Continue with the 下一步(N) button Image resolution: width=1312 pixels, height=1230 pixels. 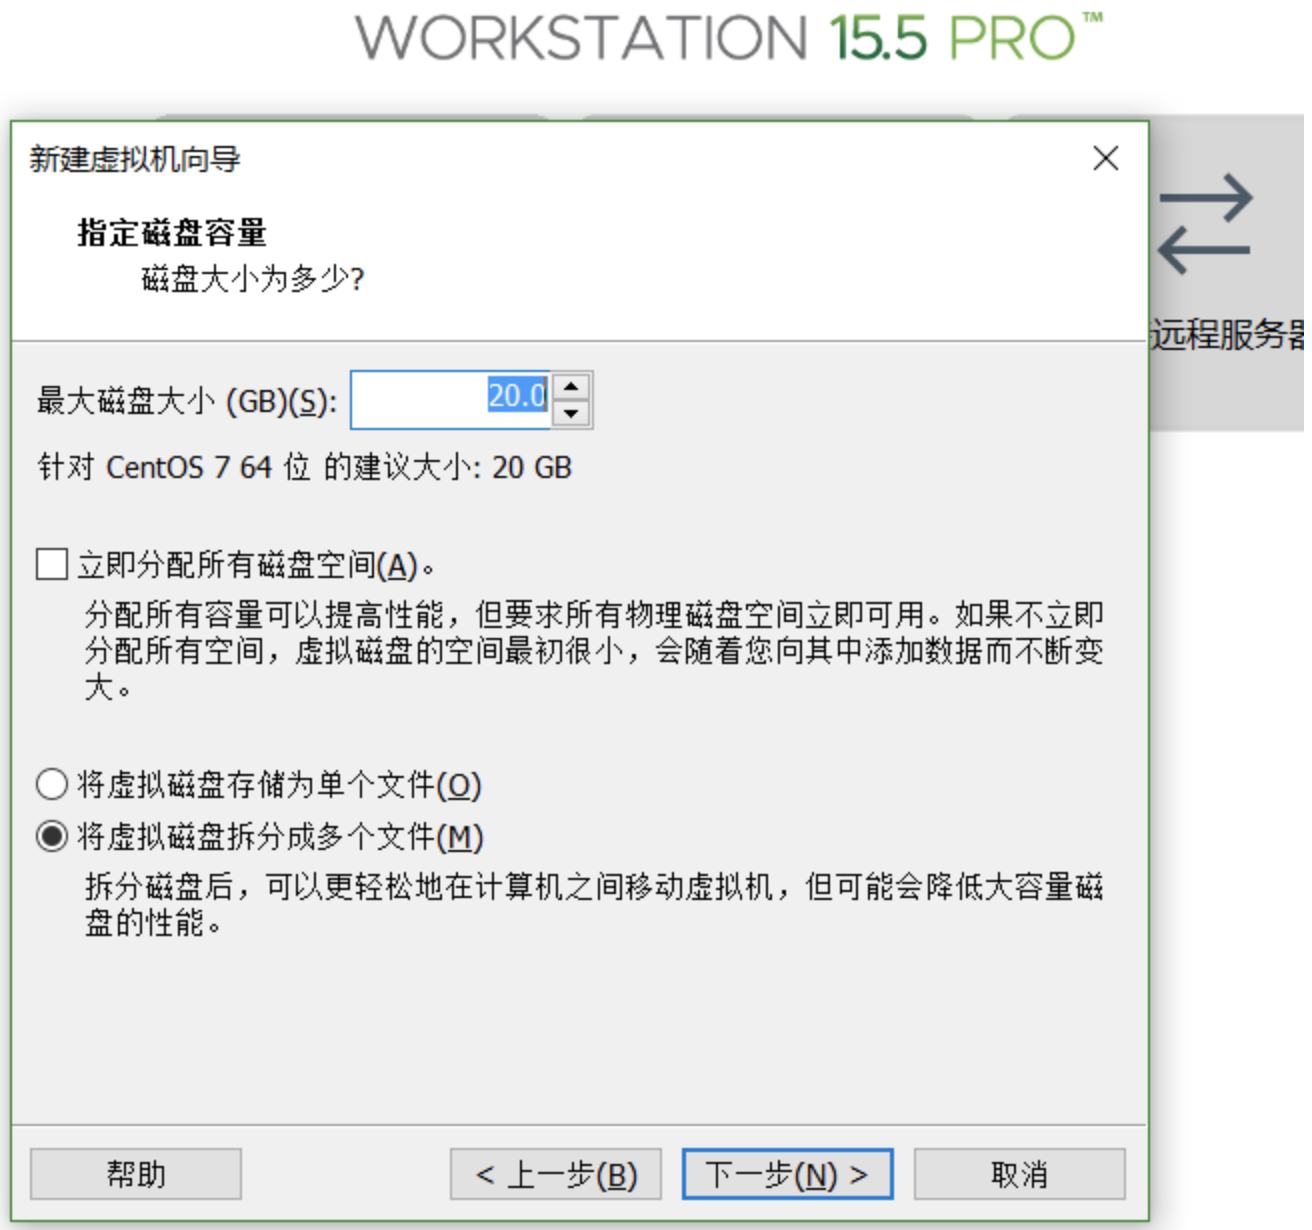click(787, 1174)
